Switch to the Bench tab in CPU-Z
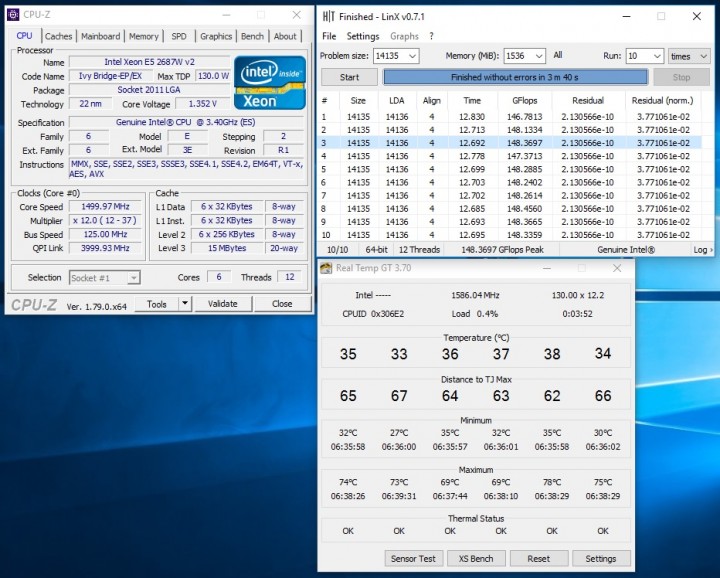This screenshot has width=720, height=578. [253, 36]
